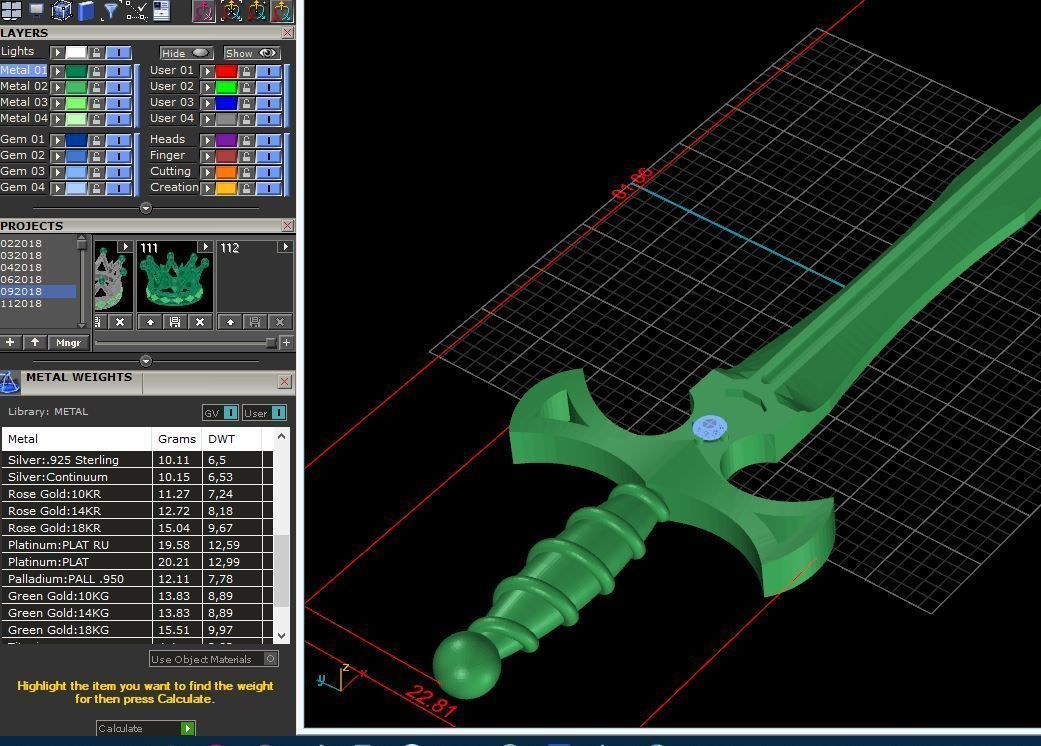Open the four-viewport layout icon on the toolbar

pos(11,12)
